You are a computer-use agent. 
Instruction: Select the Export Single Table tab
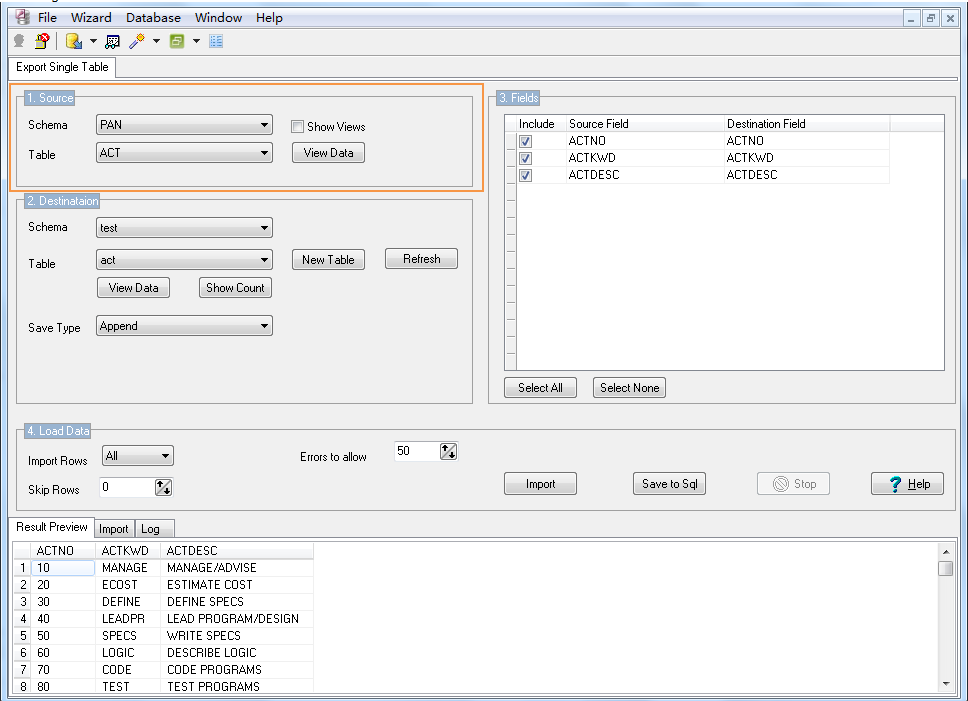point(62,67)
